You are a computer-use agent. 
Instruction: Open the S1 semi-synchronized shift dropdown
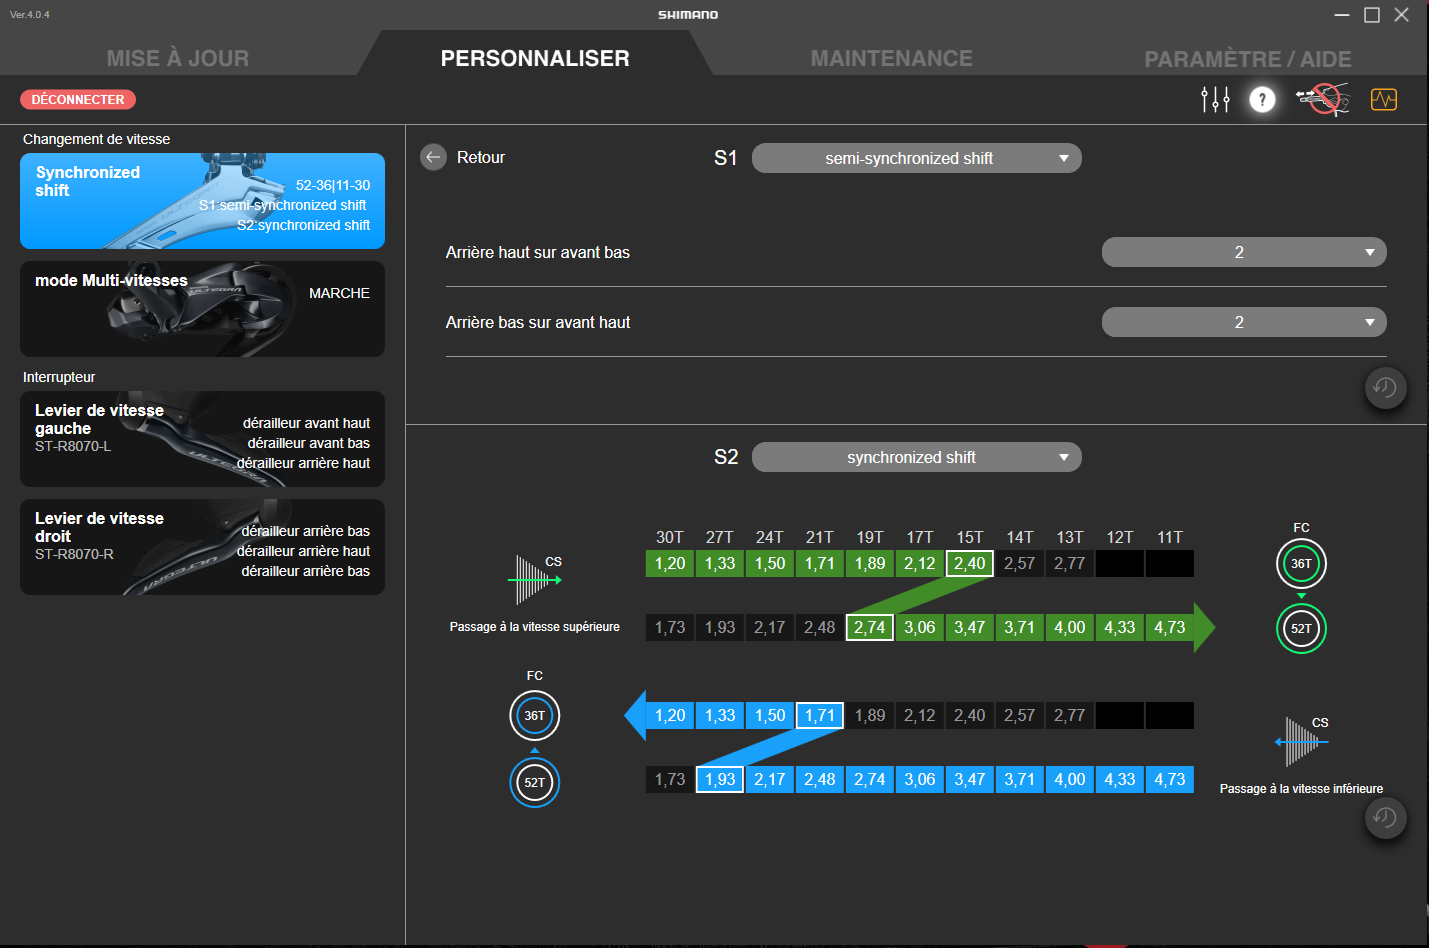click(916, 158)
